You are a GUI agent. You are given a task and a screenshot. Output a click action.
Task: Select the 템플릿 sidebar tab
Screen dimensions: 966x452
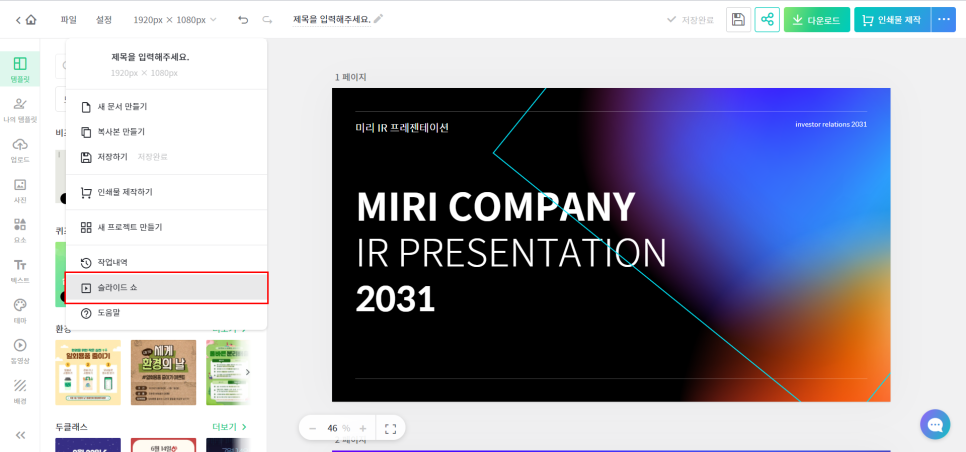coord(20,70)
